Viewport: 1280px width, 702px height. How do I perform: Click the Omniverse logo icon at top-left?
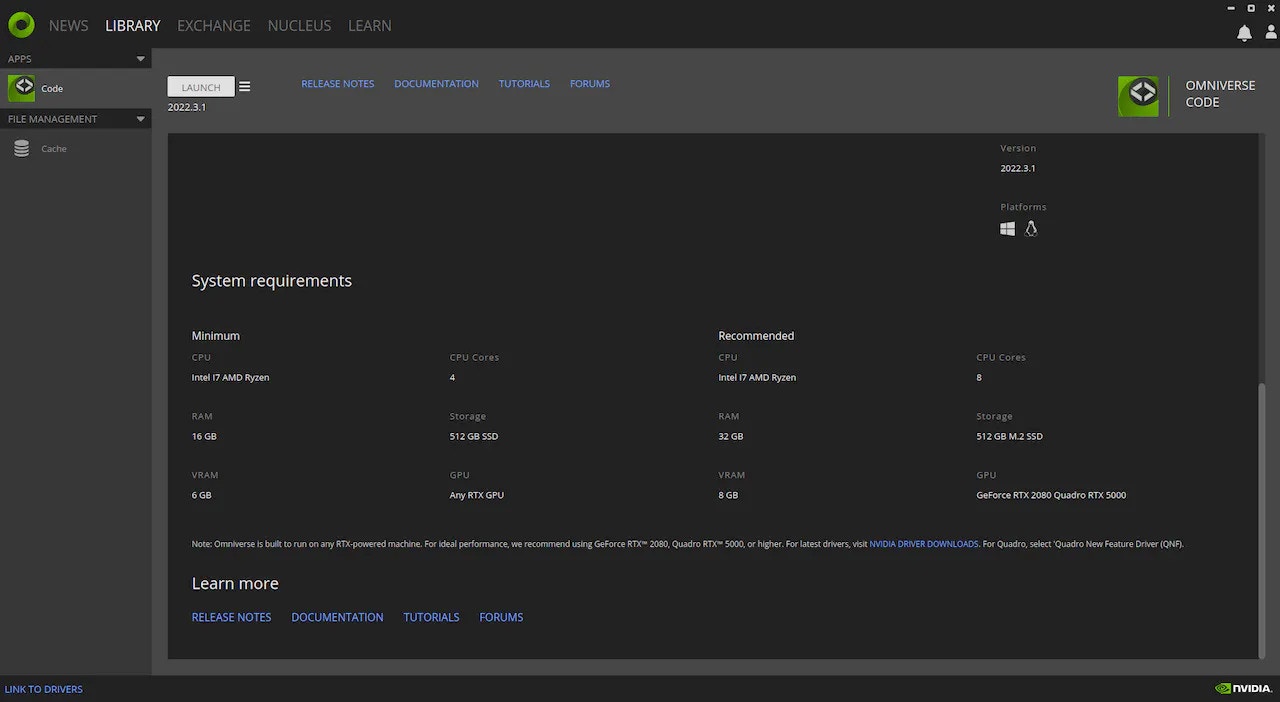pos(21,25)
